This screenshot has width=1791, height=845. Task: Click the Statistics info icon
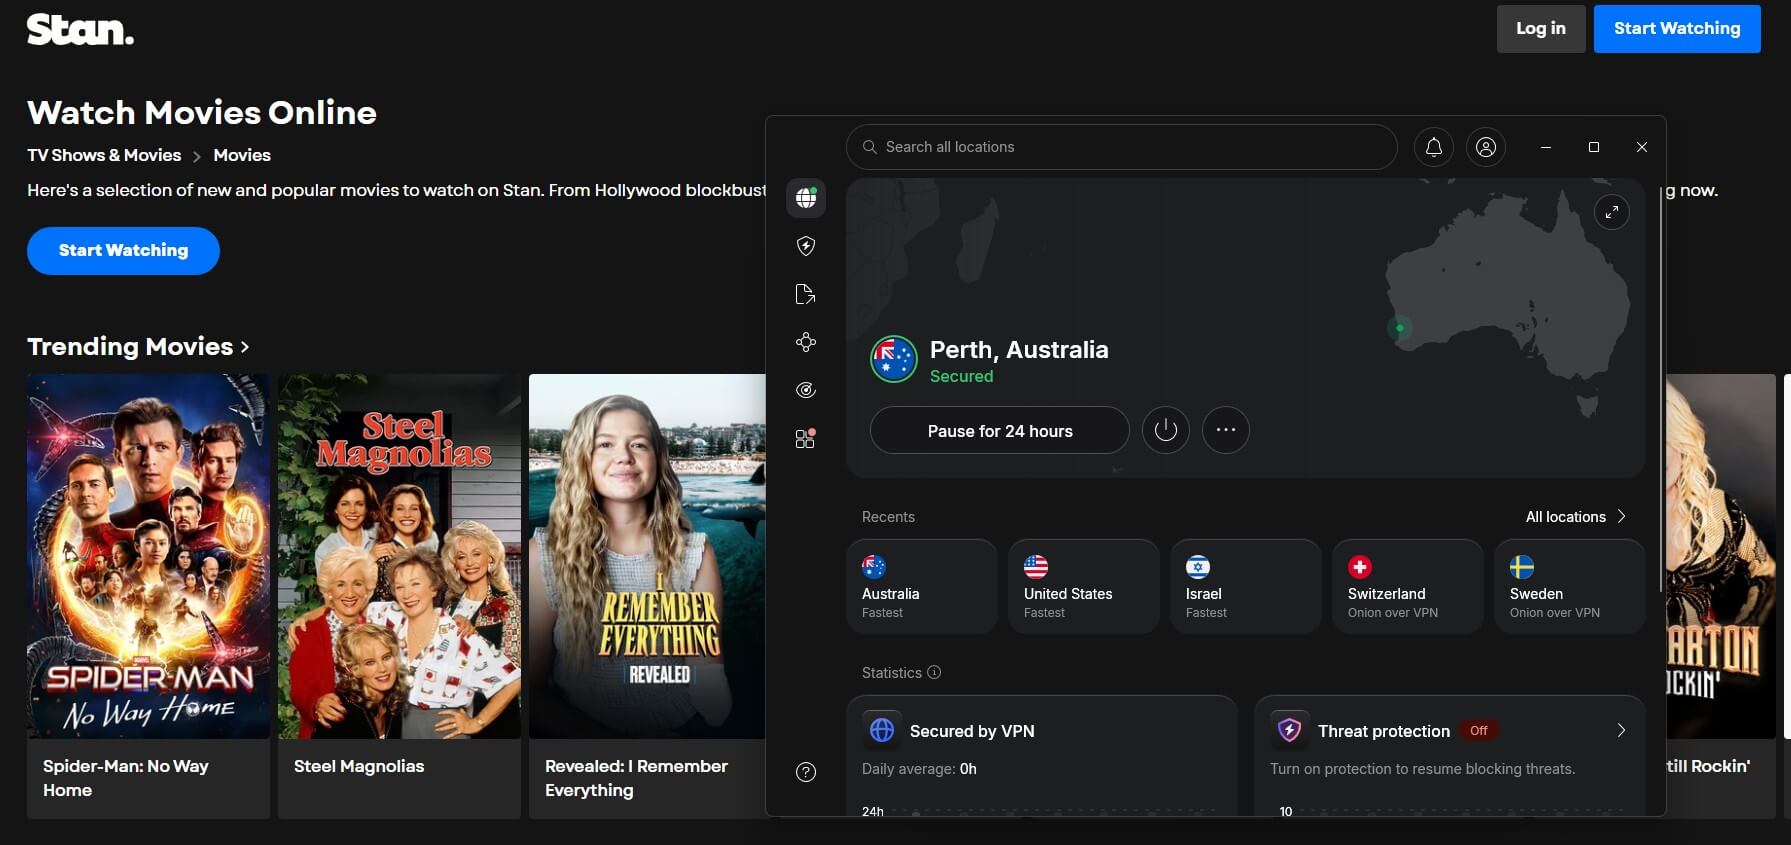934,672
